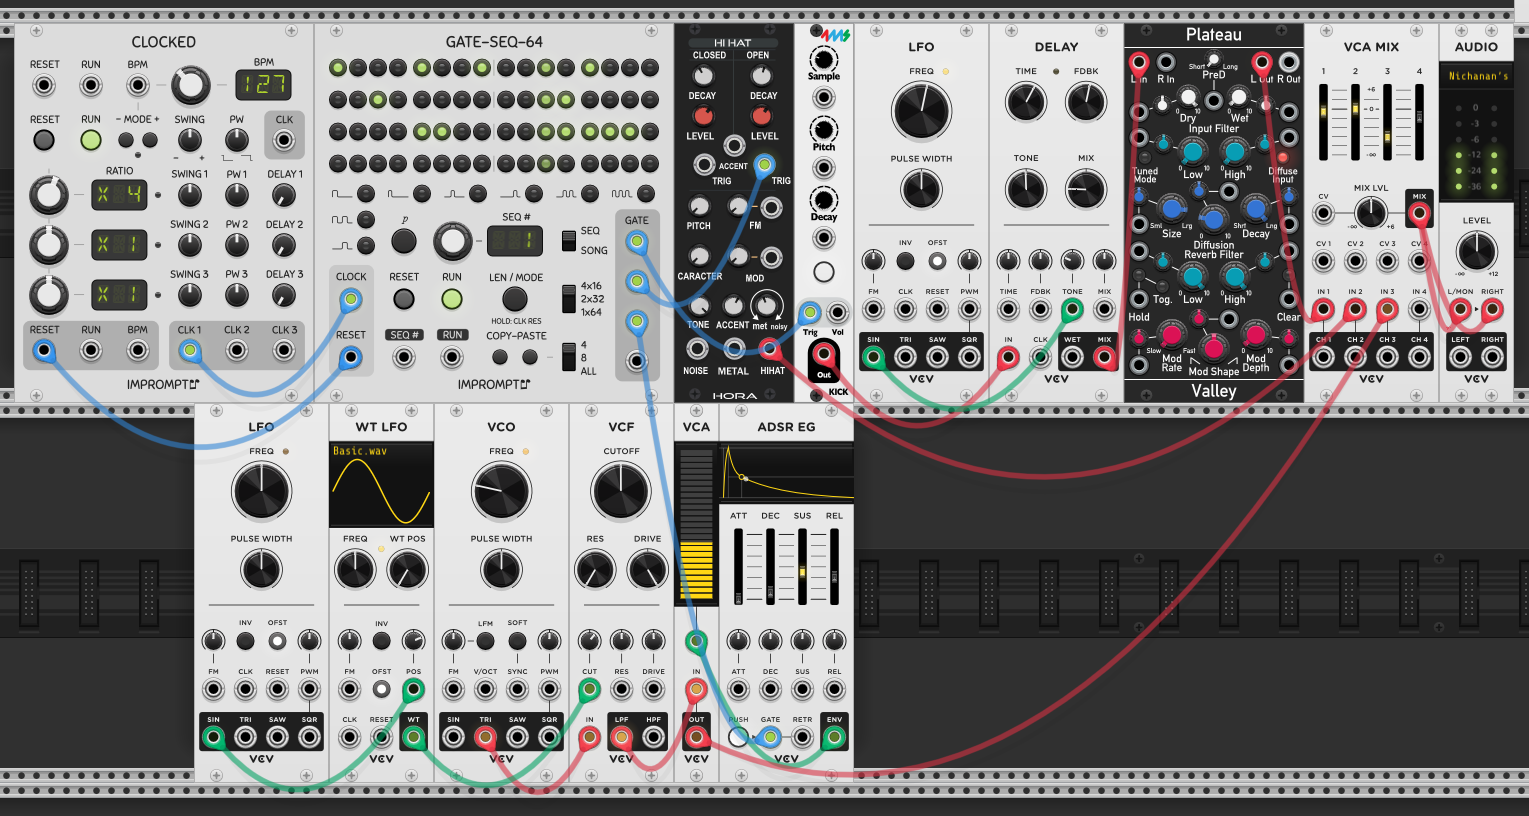Image resolution: width=1529 pixels, height=816 pixels.
Task: Click the blue Decay knob on Plateau
Action: [x=1256, y=209]
